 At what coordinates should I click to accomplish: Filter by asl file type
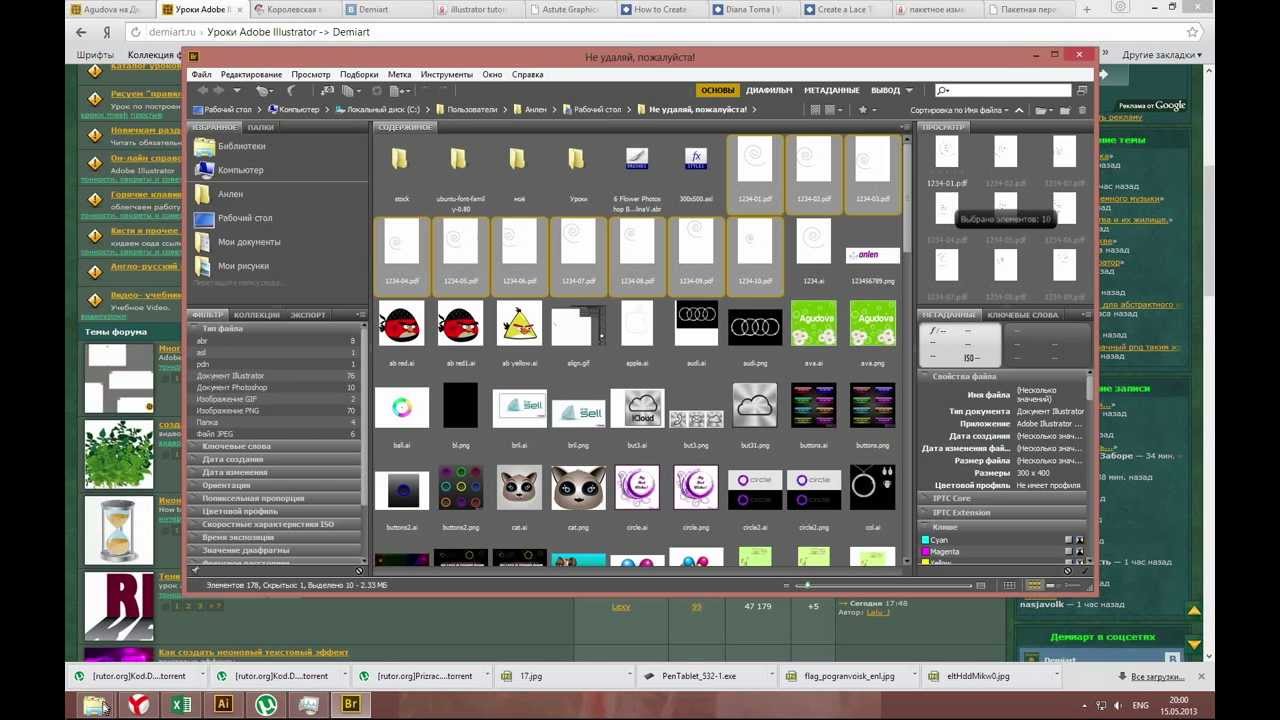tap(275, 353)
